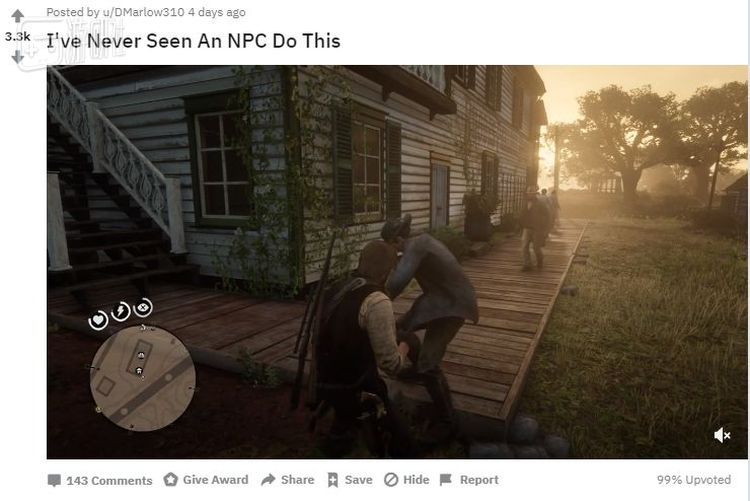Click the 3.3k vote score
The width and height of the screenshot is (750, 501).
[18, 36]
